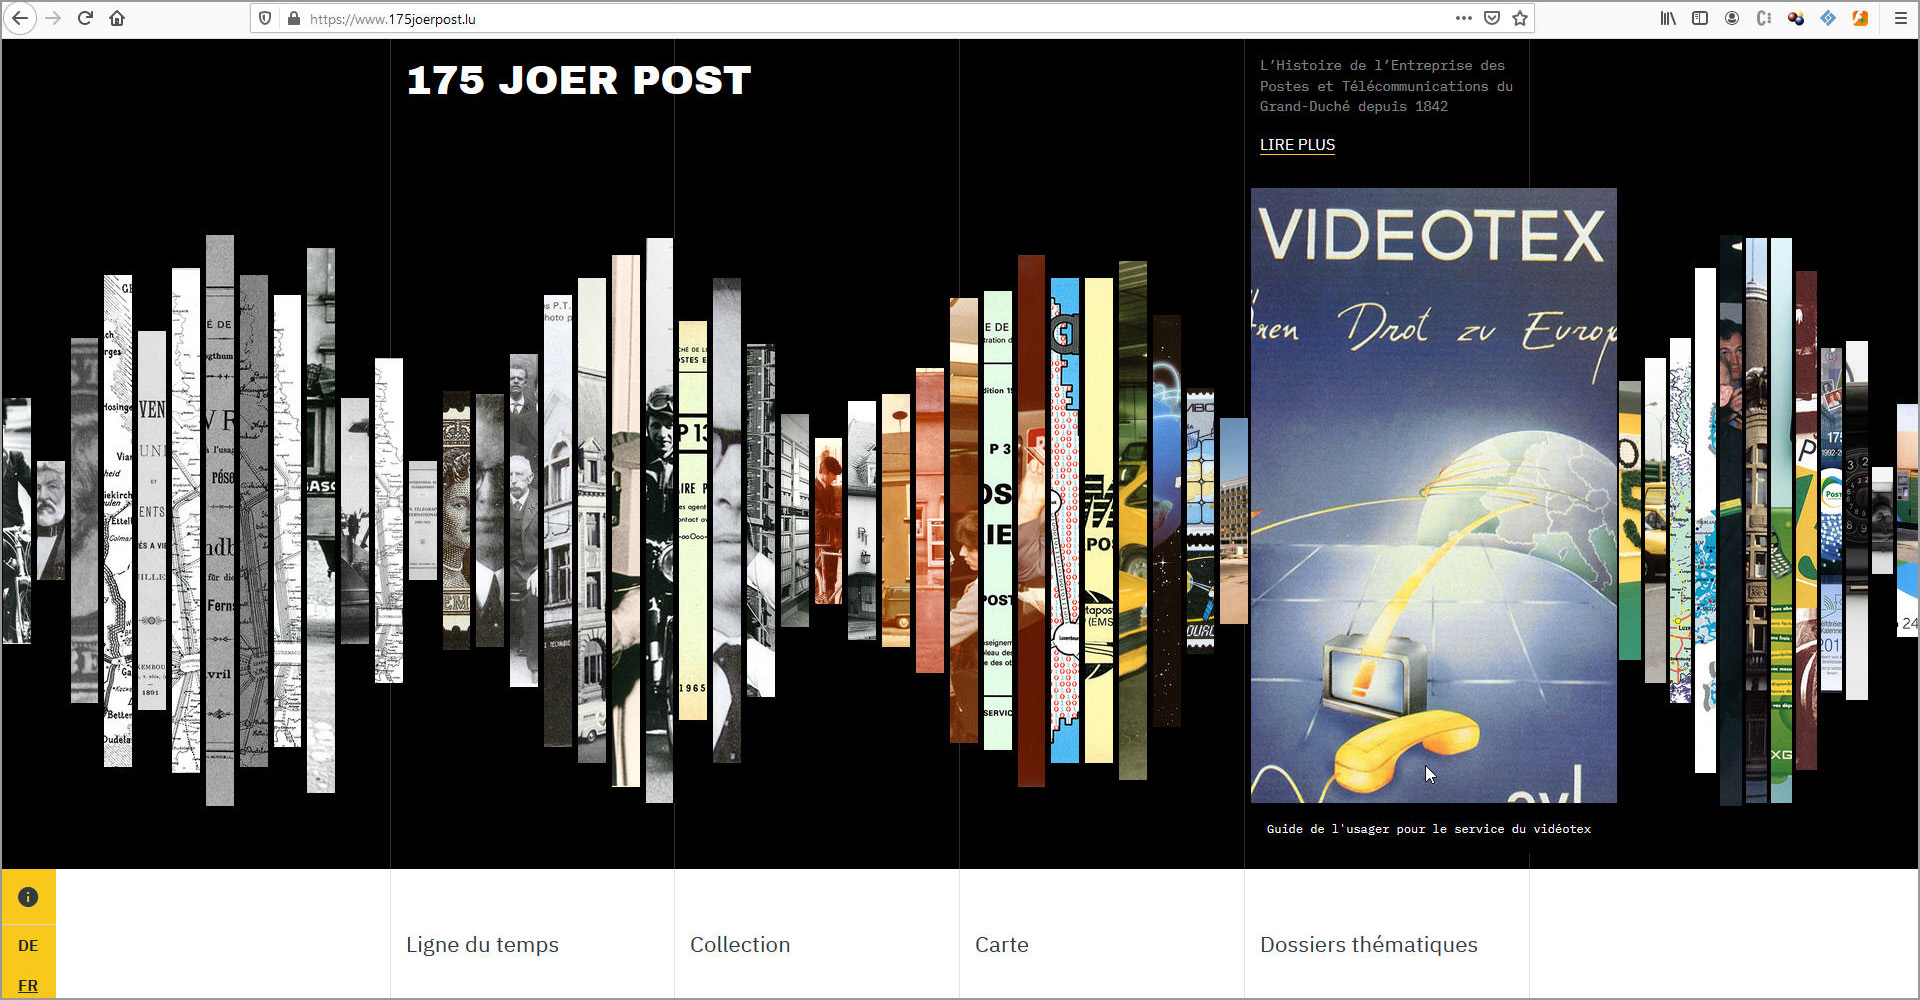
Task: Click the blue diamond extension icon
Action: 1828,18
